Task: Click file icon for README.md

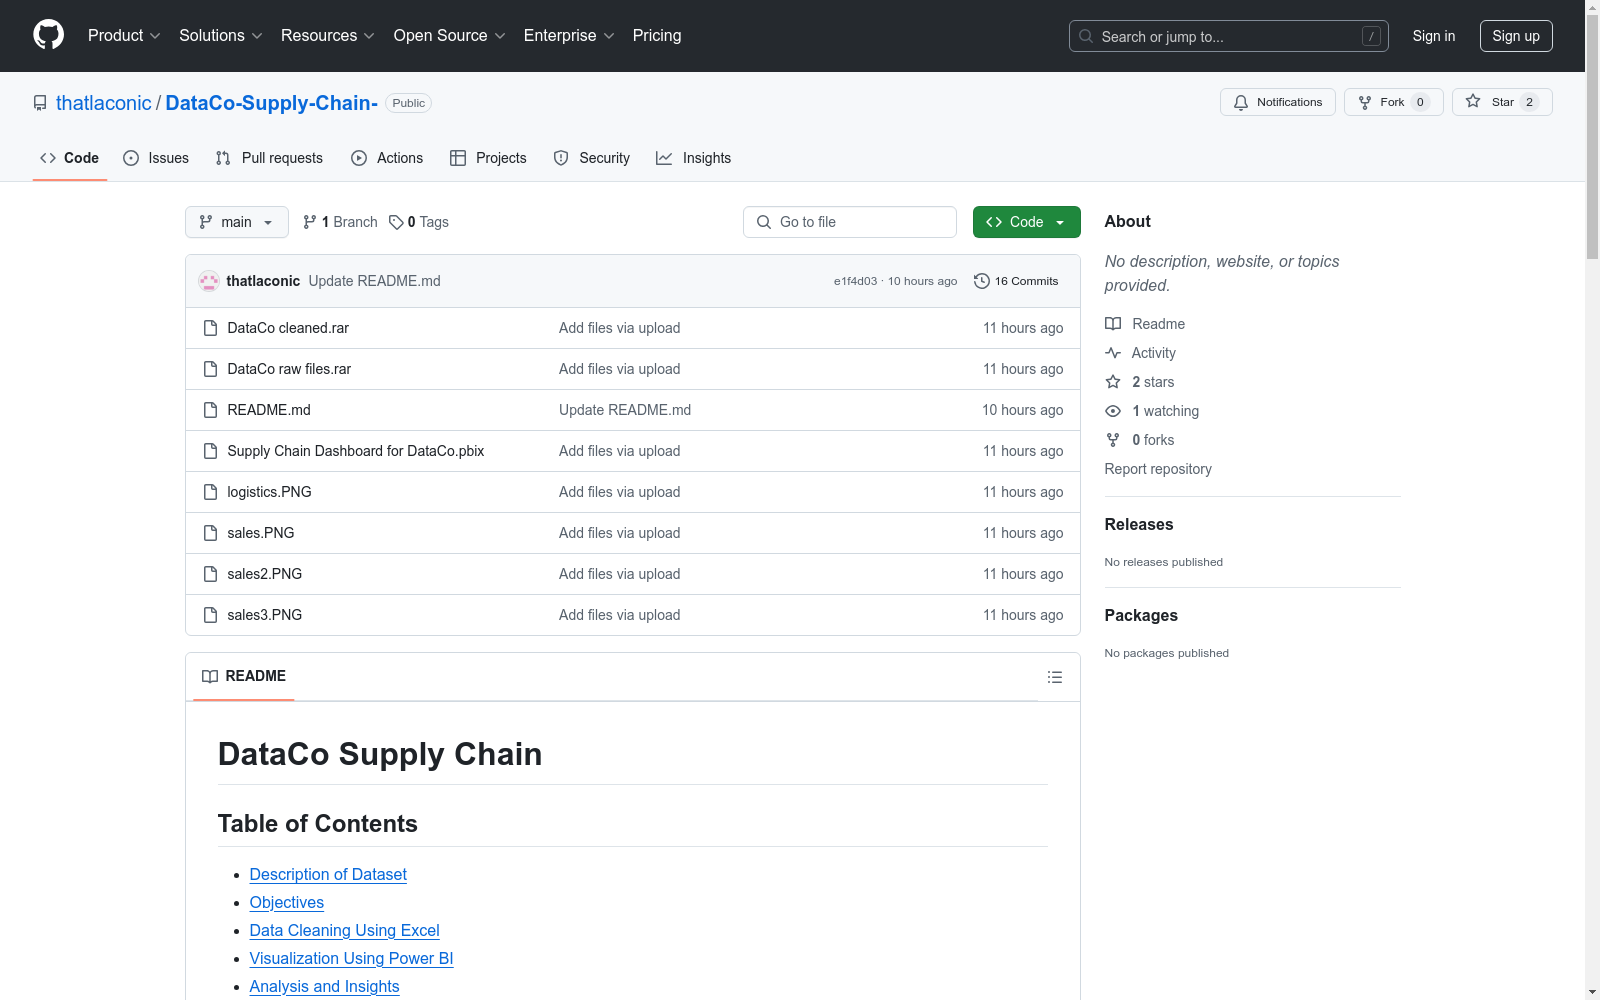Action: pos(210,410)
